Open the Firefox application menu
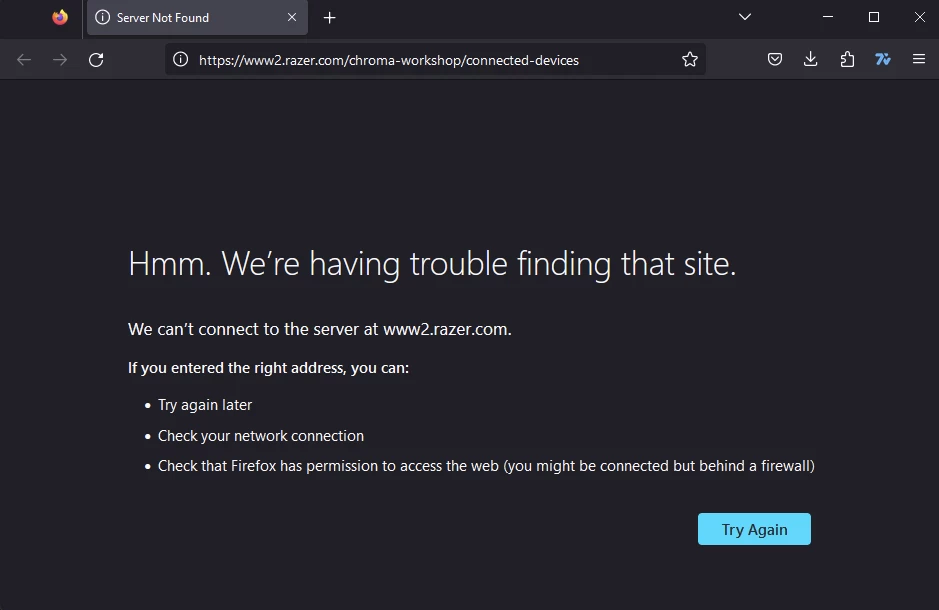939x610 pixels. point(919,59)
